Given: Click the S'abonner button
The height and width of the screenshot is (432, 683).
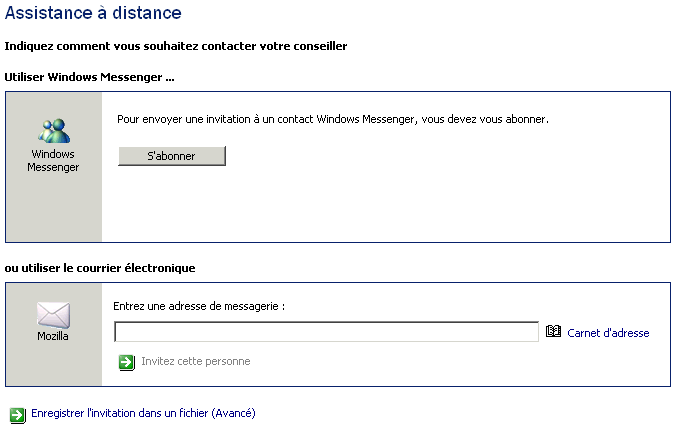Looking at the screenshot, I should coord(172,156).
